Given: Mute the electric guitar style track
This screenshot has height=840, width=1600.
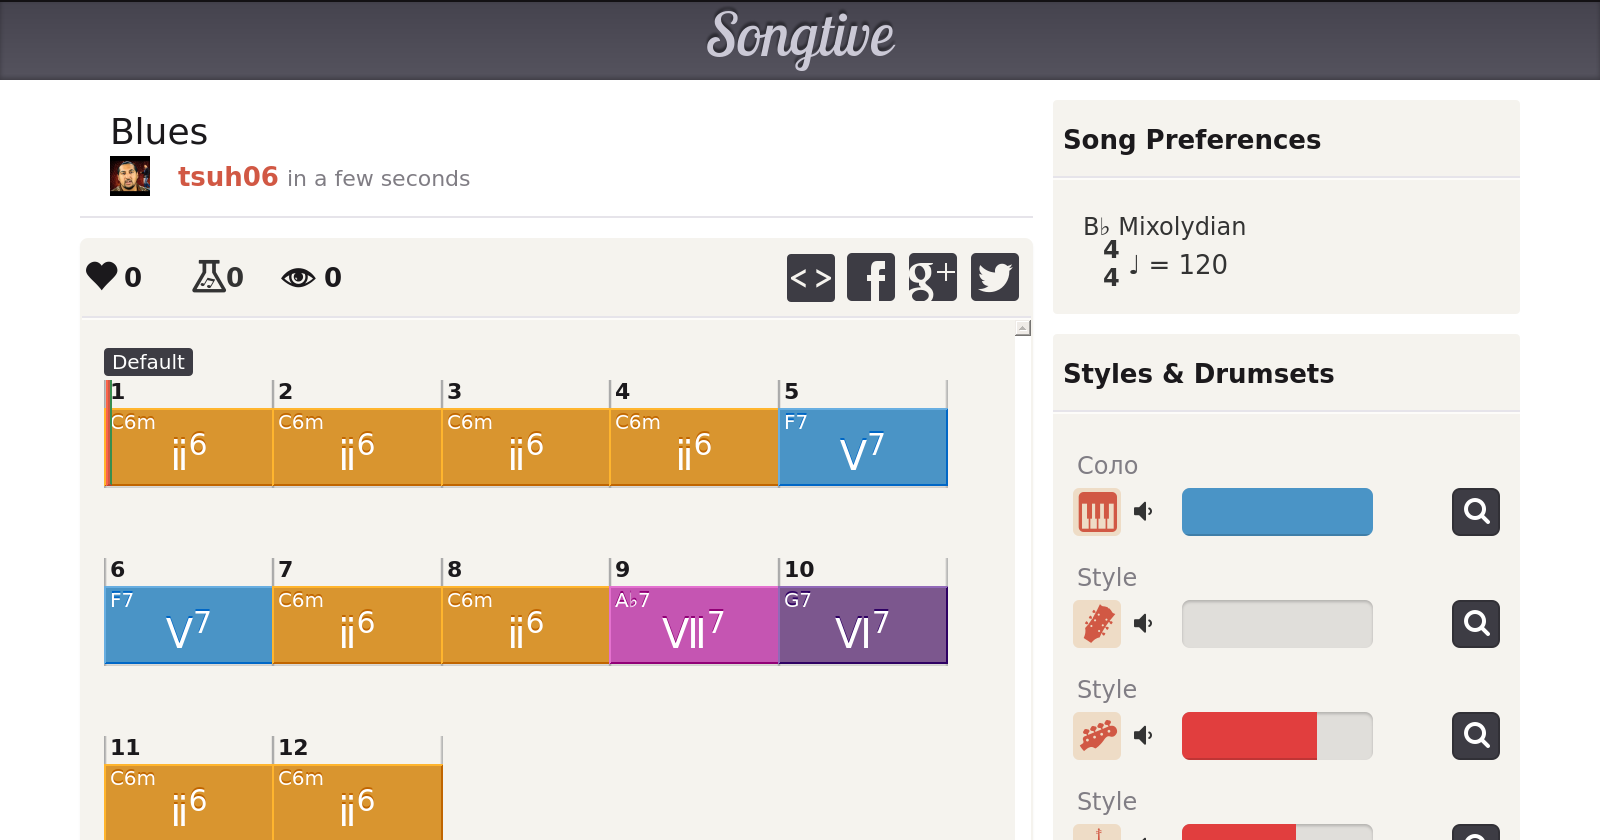Looking at the screenshot, I should click(1143, 736).
